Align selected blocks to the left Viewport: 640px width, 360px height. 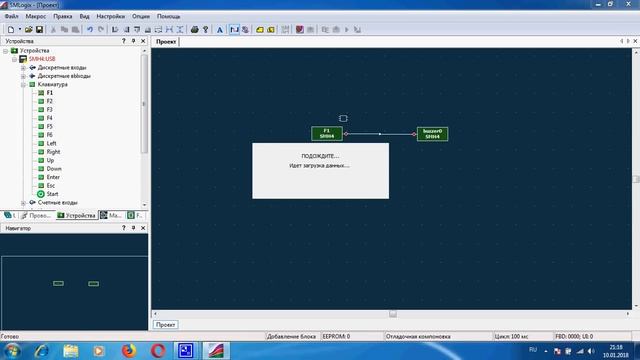(x=115, y=29)
